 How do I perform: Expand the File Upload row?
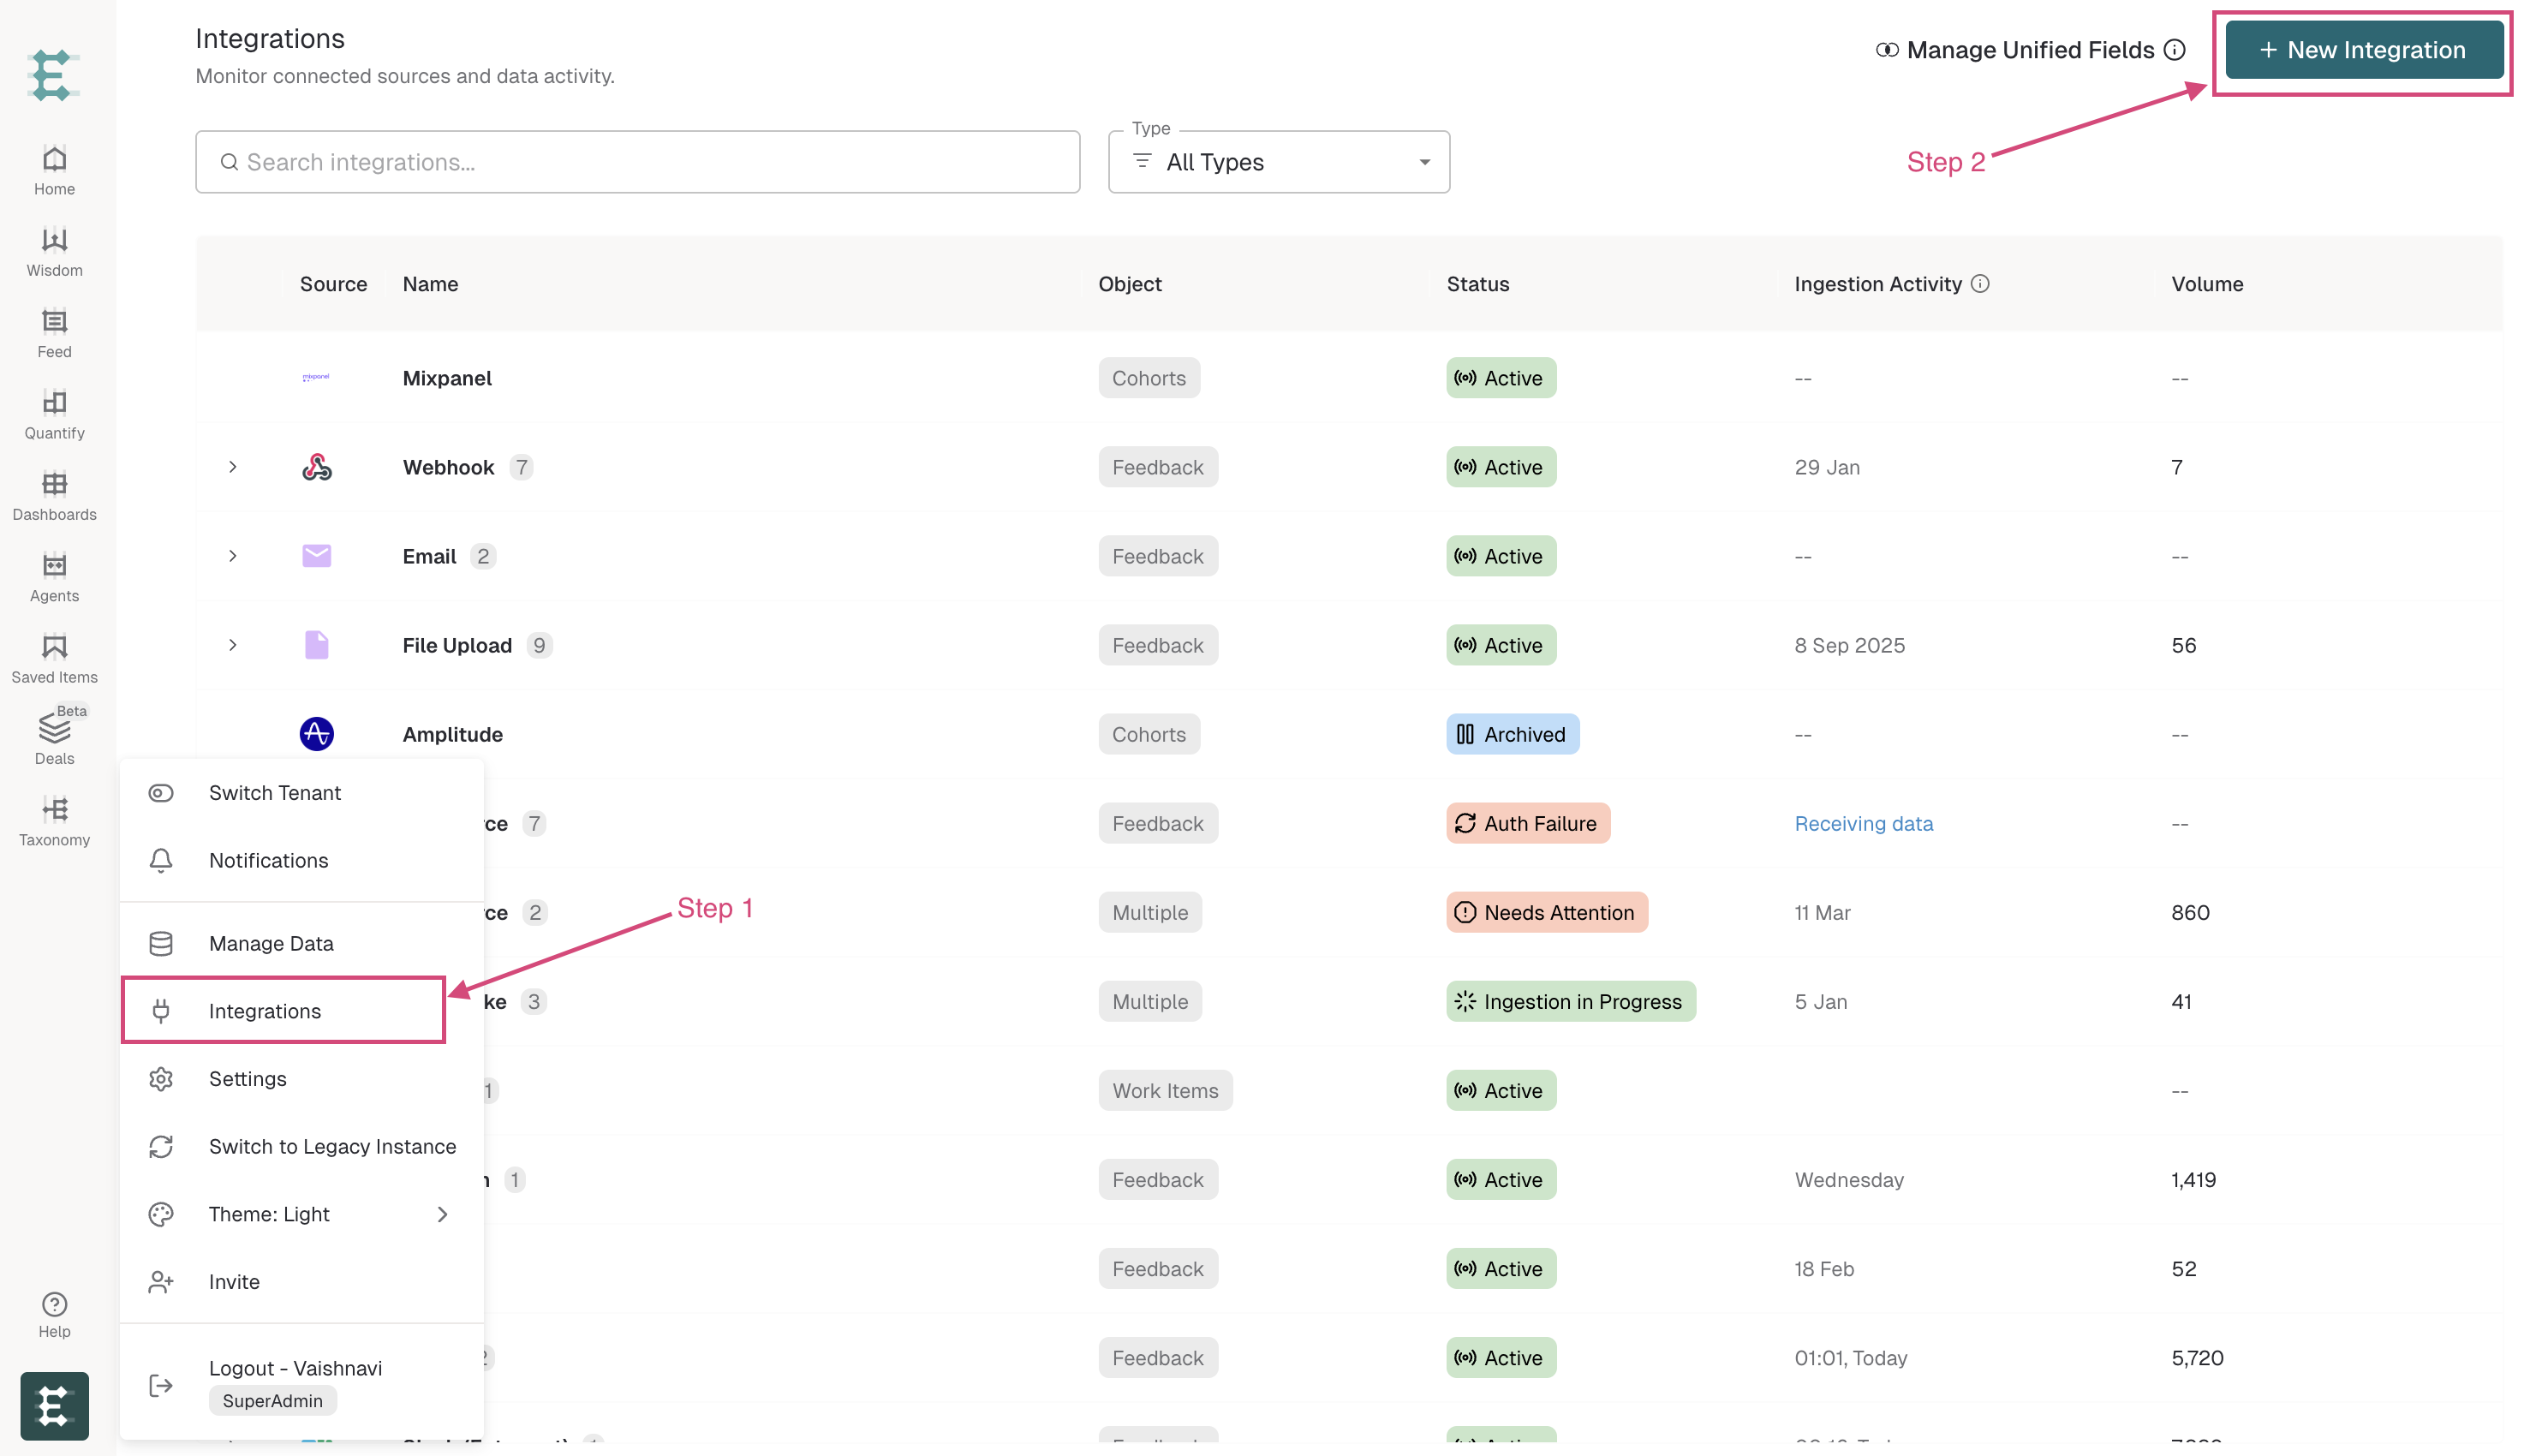click(x=232, y=645)
